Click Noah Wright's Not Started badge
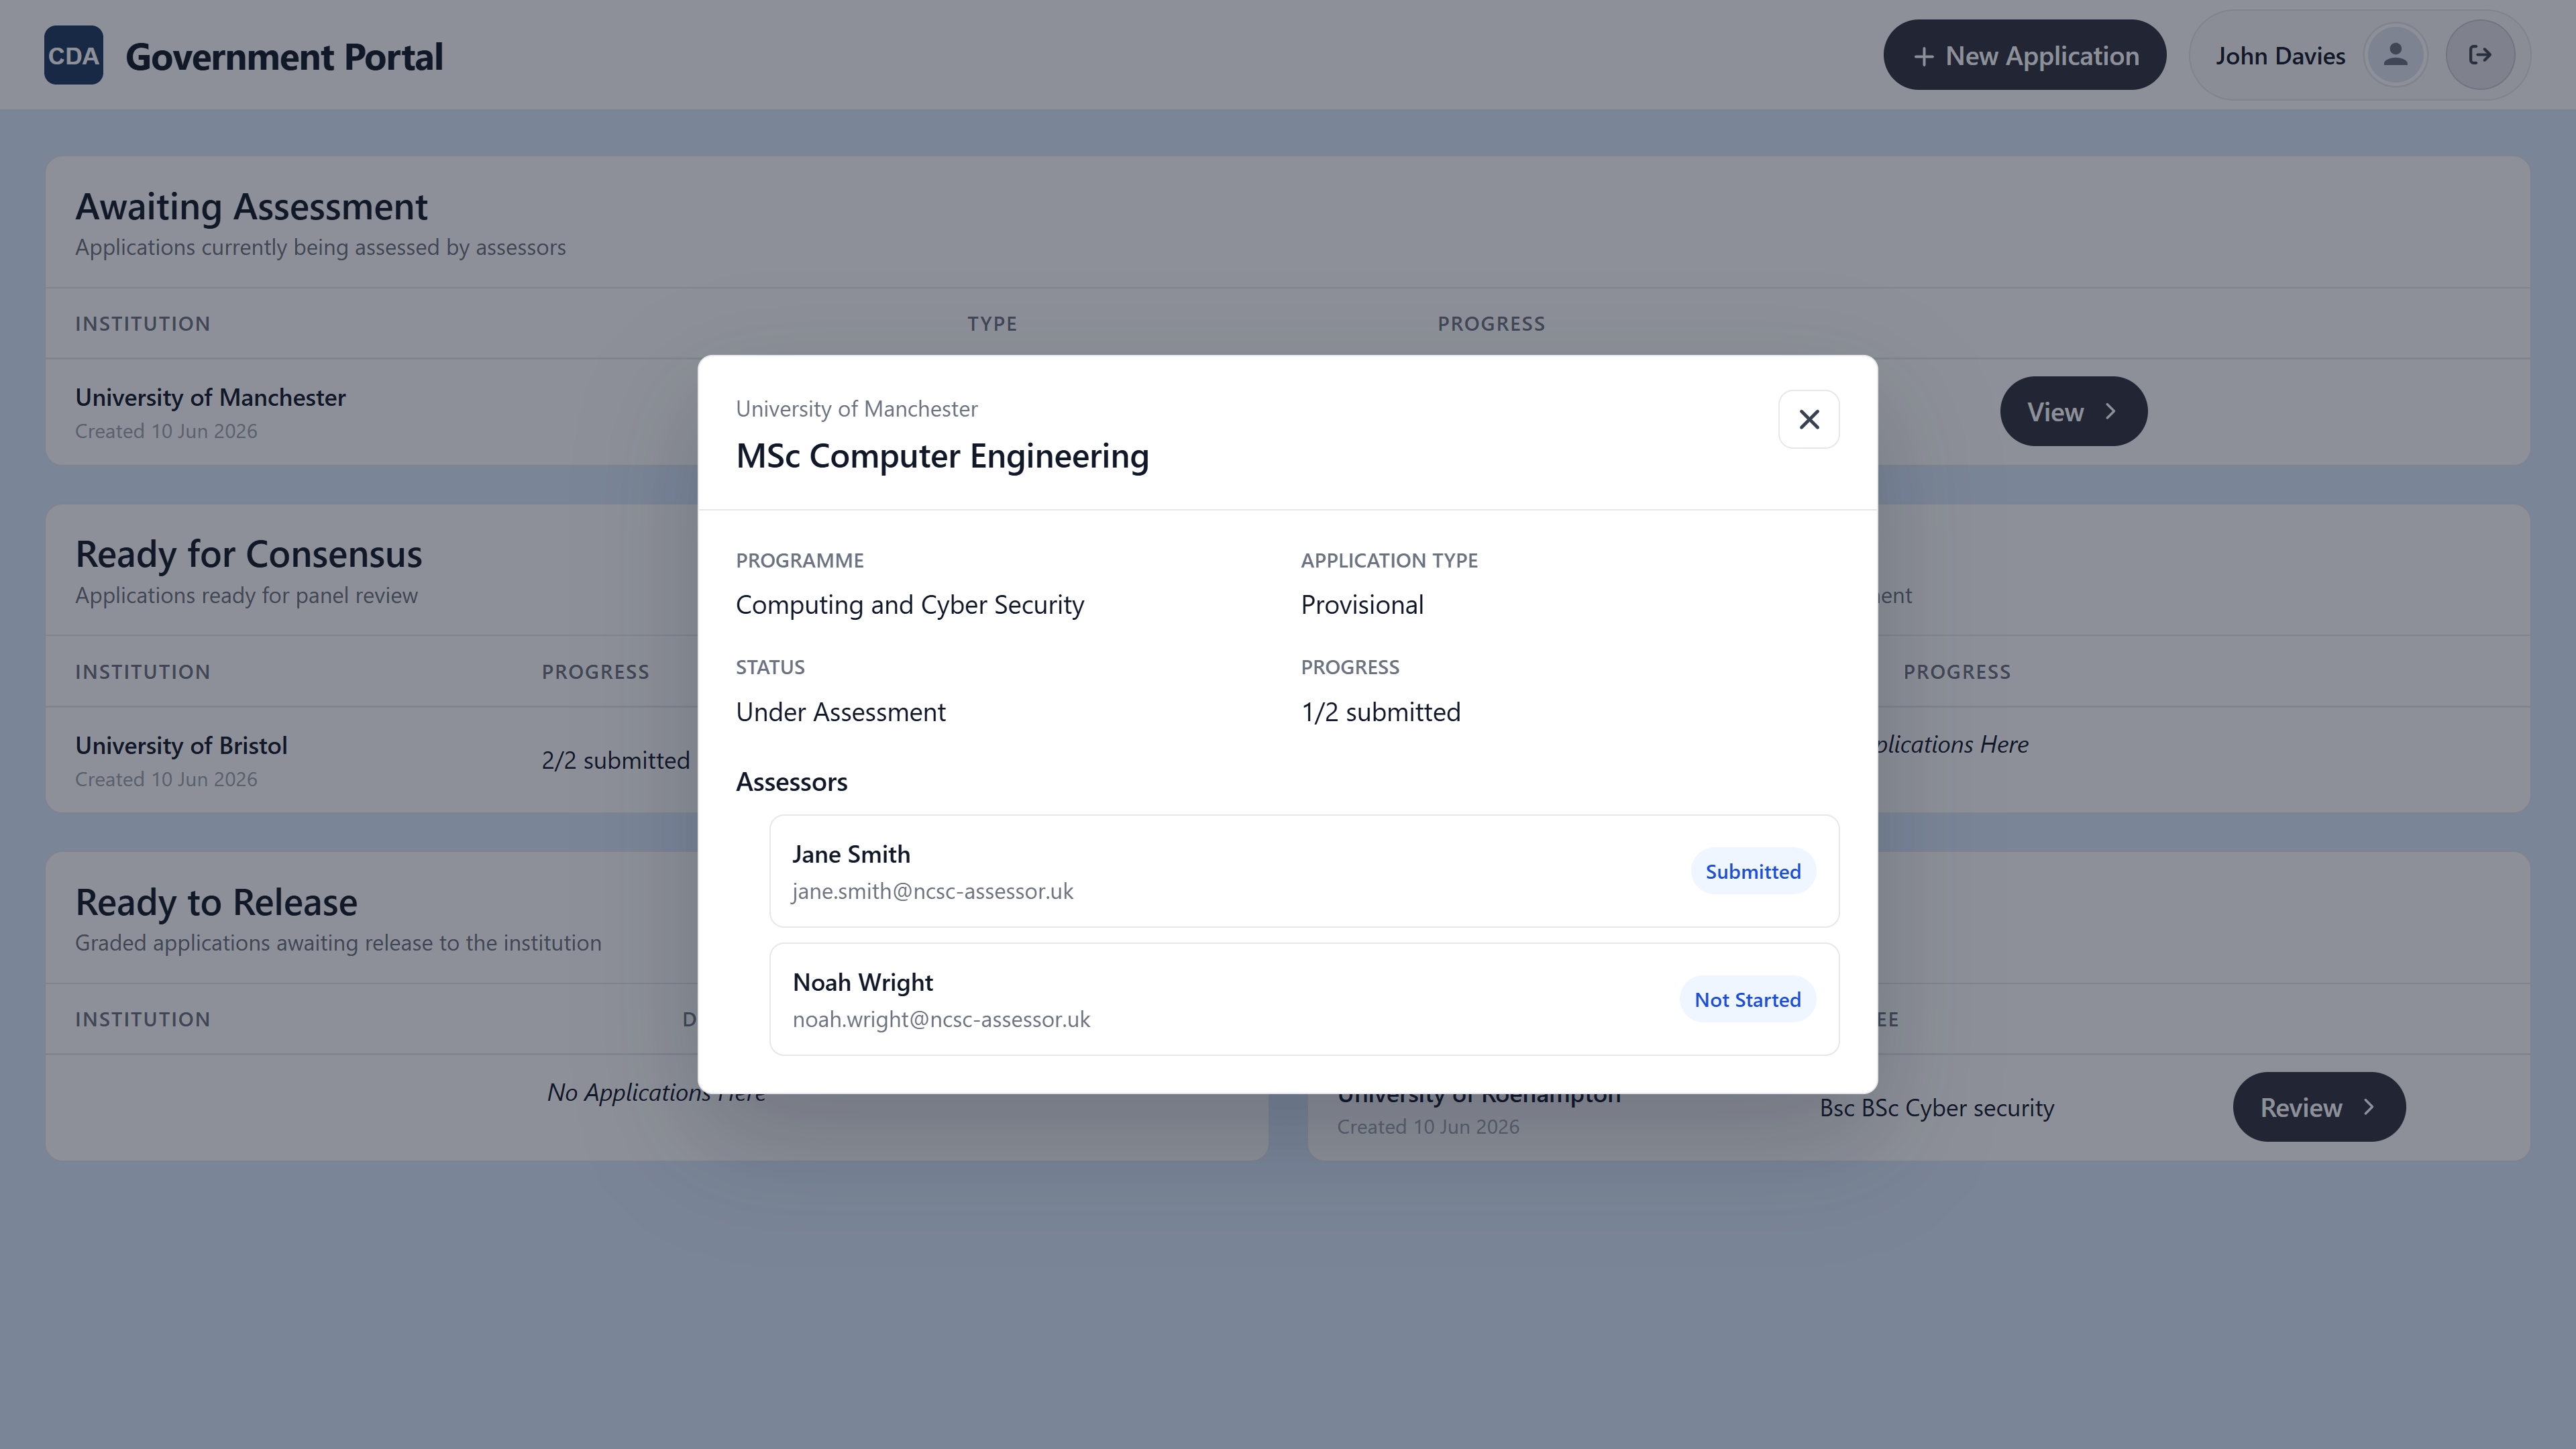 click(x=1747, y=999)
